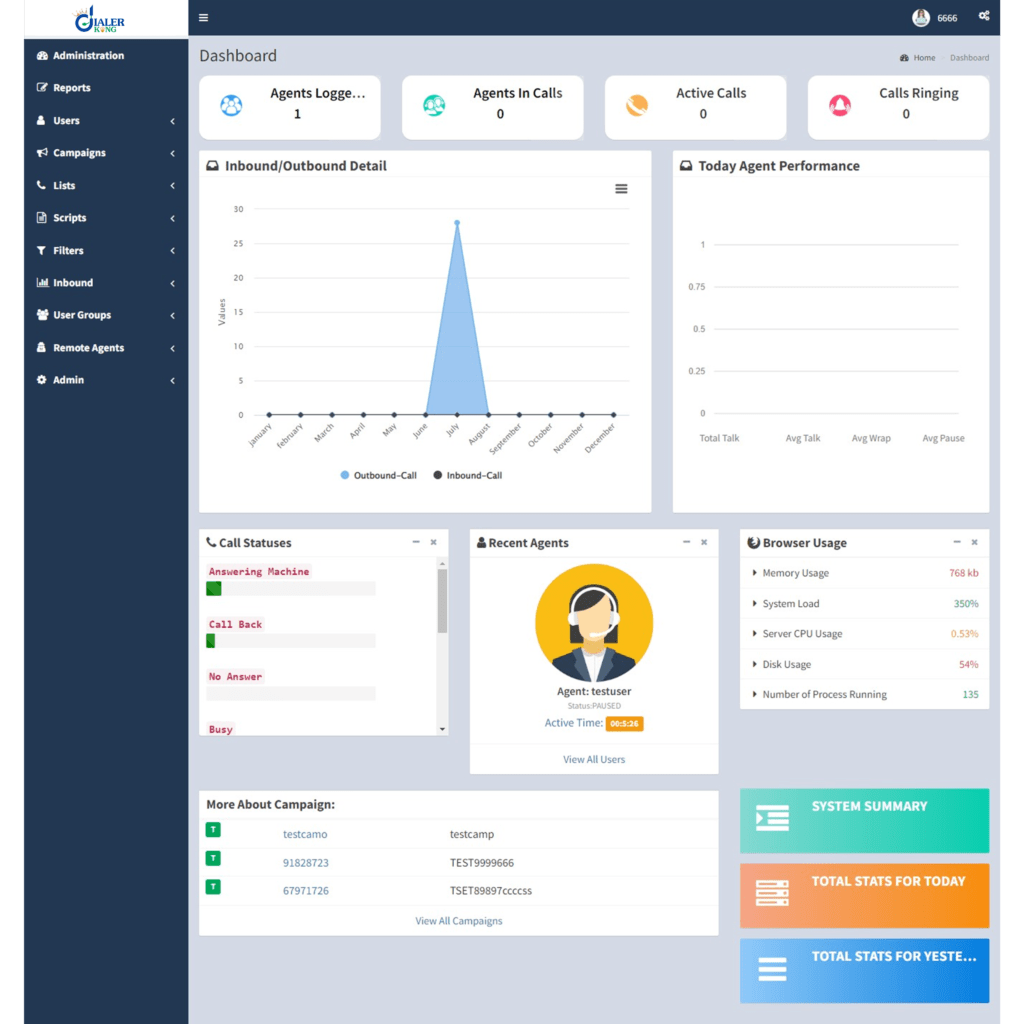Minimize the Browser Usage panel

click(x=957, y=542)
